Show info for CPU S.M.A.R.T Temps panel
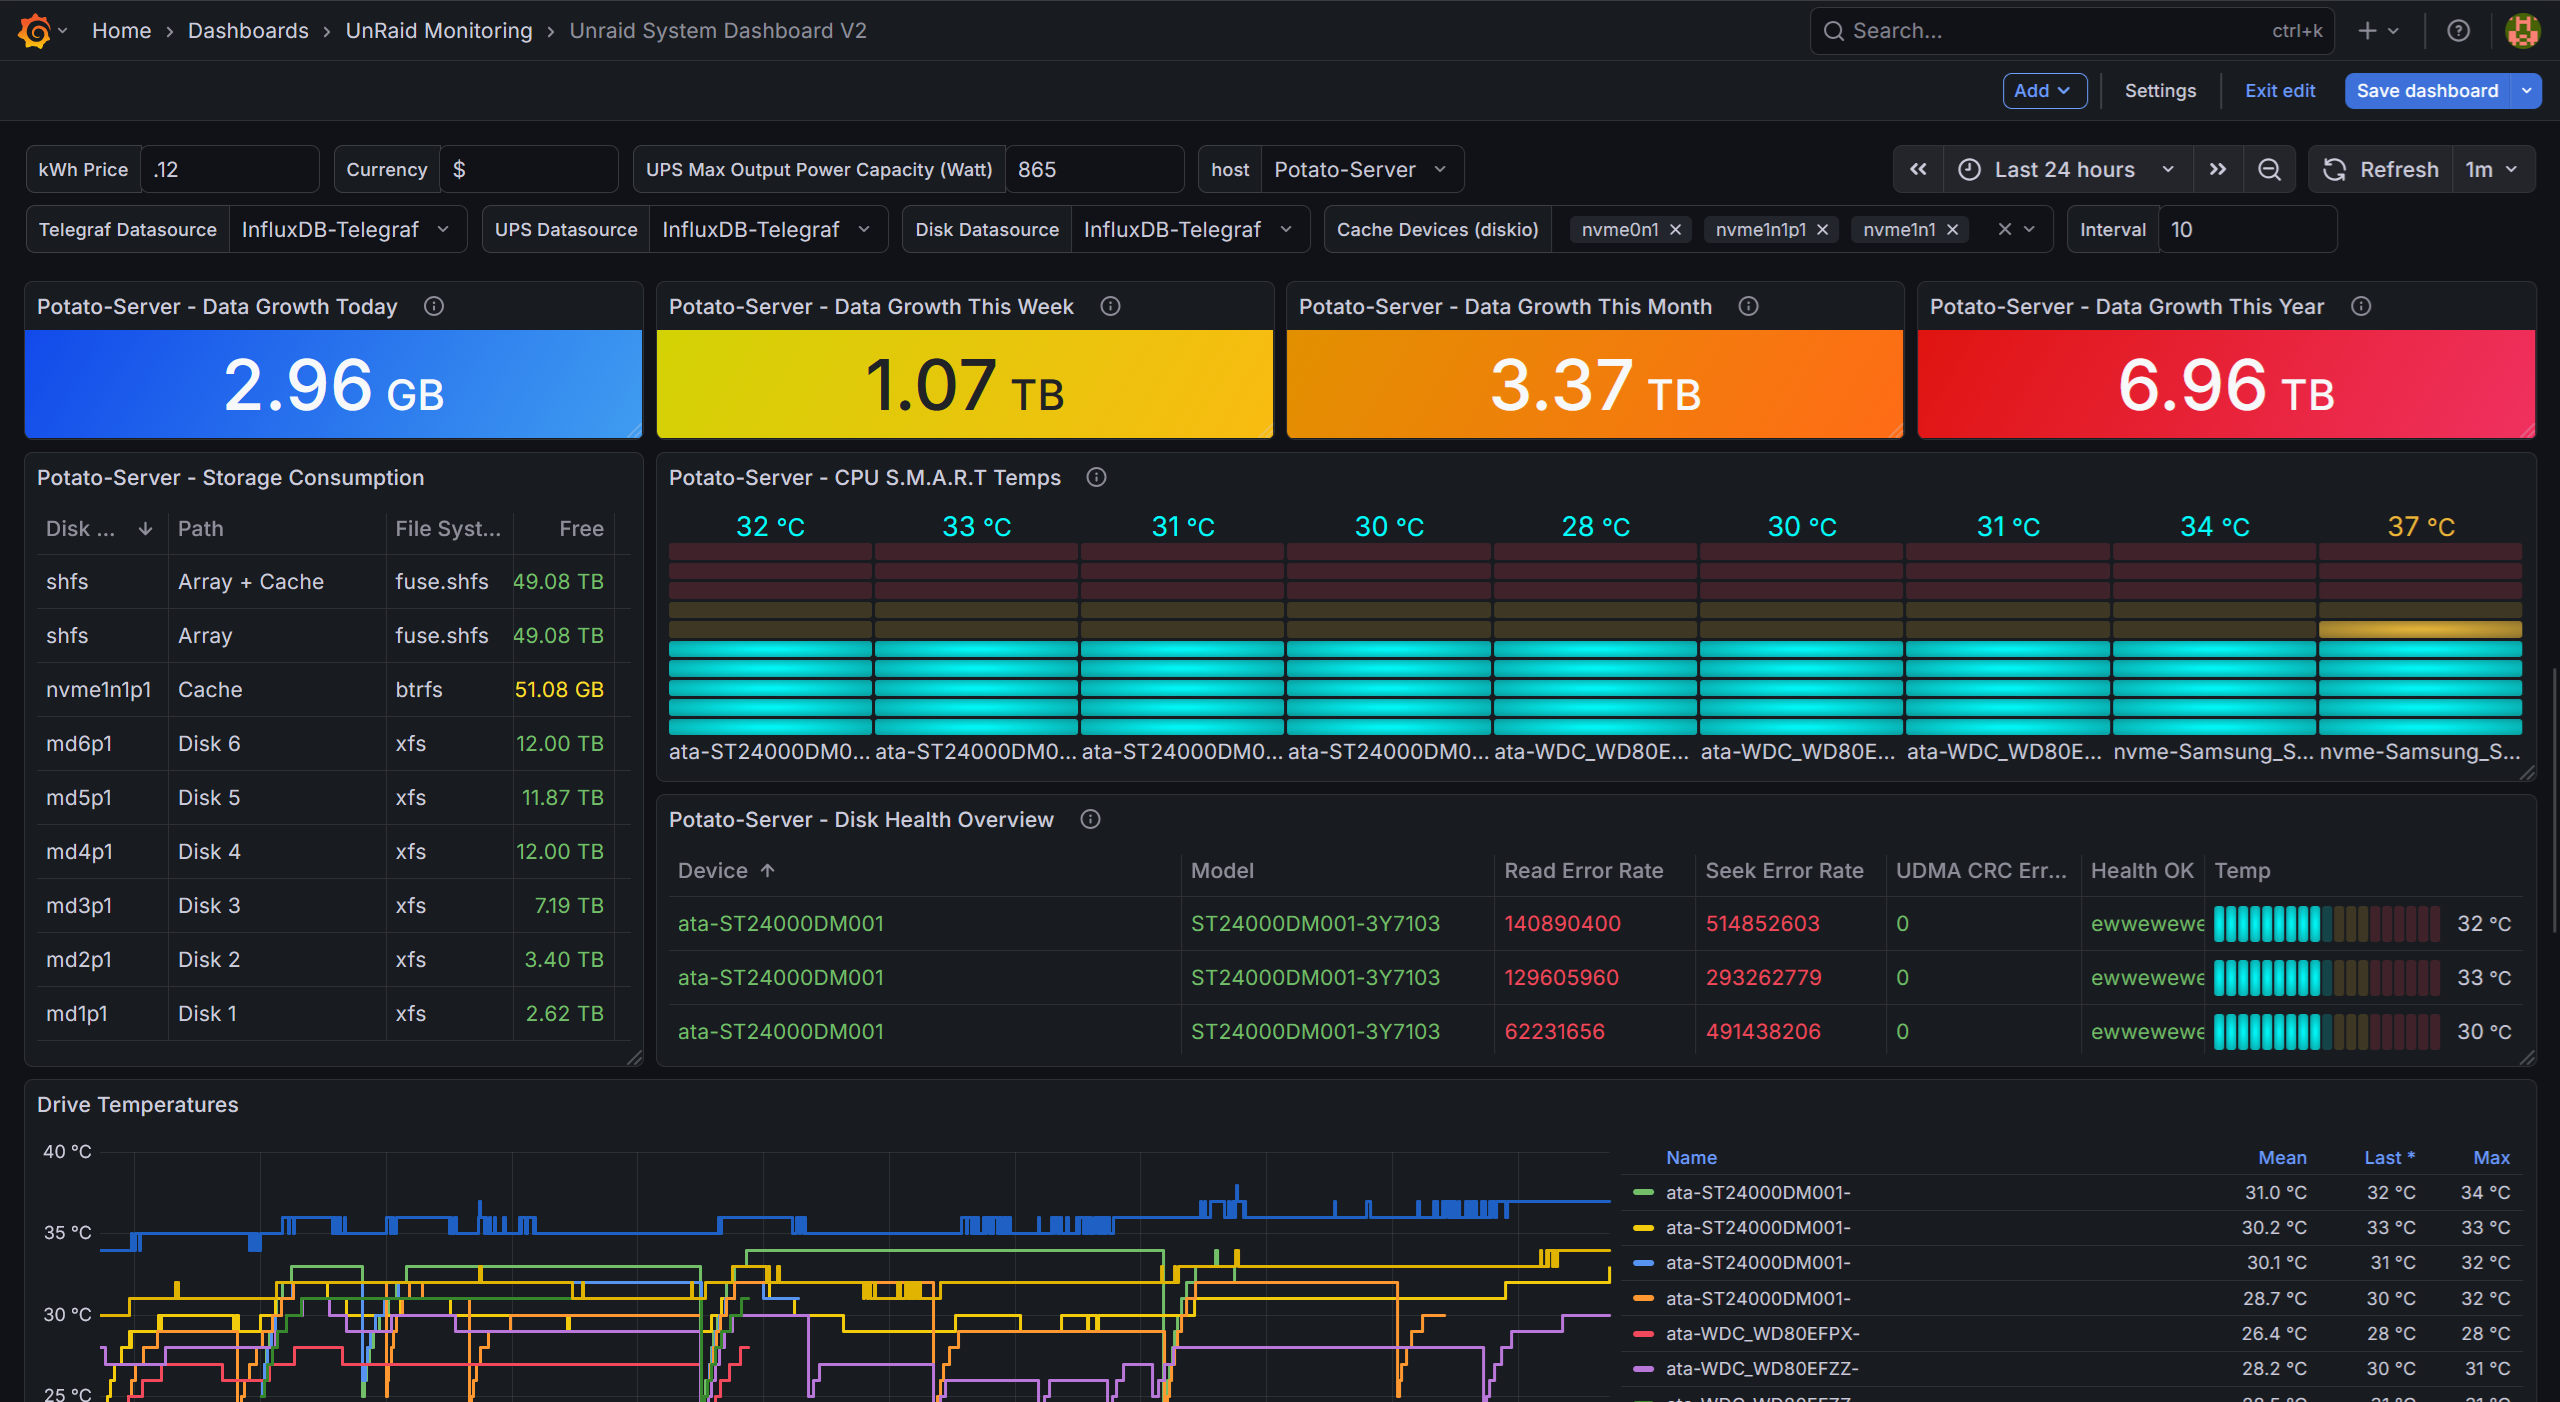The height and width of the screenshot is (1402, 2560). pos(1096,478)
